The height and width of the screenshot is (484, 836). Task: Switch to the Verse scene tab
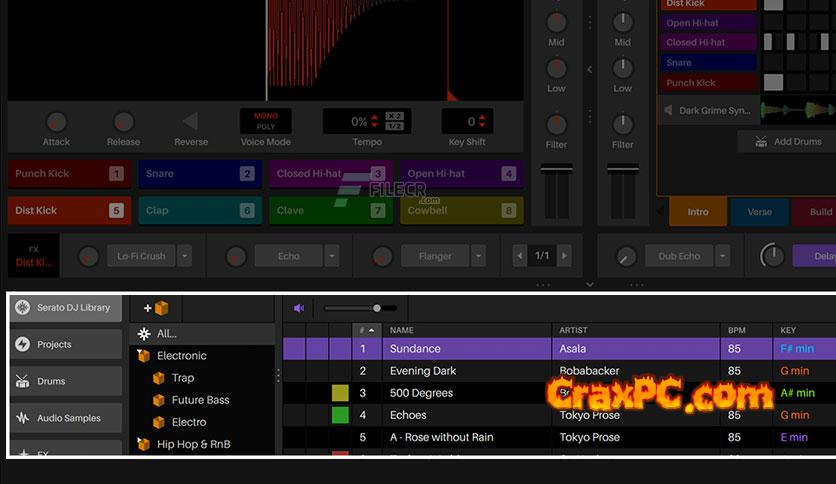pyautogui.click(x=759, y=212)
